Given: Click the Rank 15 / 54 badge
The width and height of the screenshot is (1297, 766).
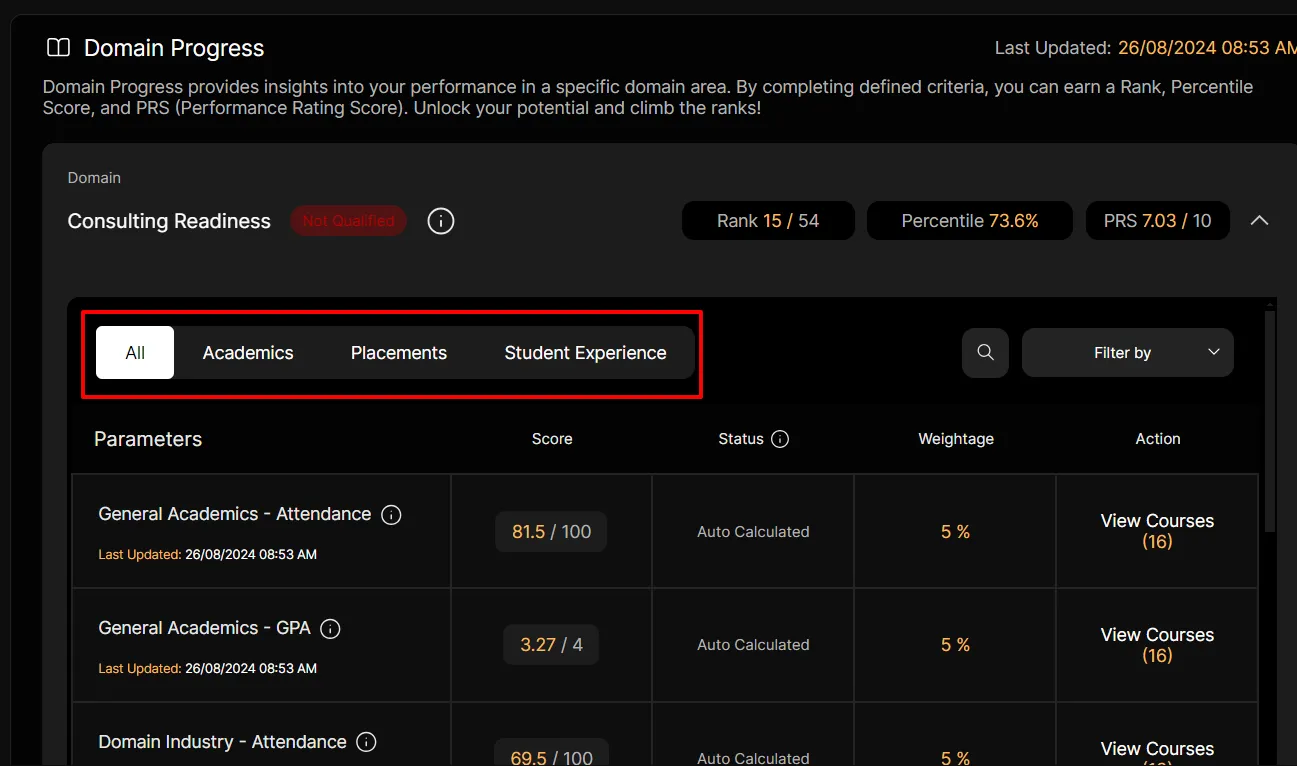Looking at the screenshot, I should coord(767,221).
